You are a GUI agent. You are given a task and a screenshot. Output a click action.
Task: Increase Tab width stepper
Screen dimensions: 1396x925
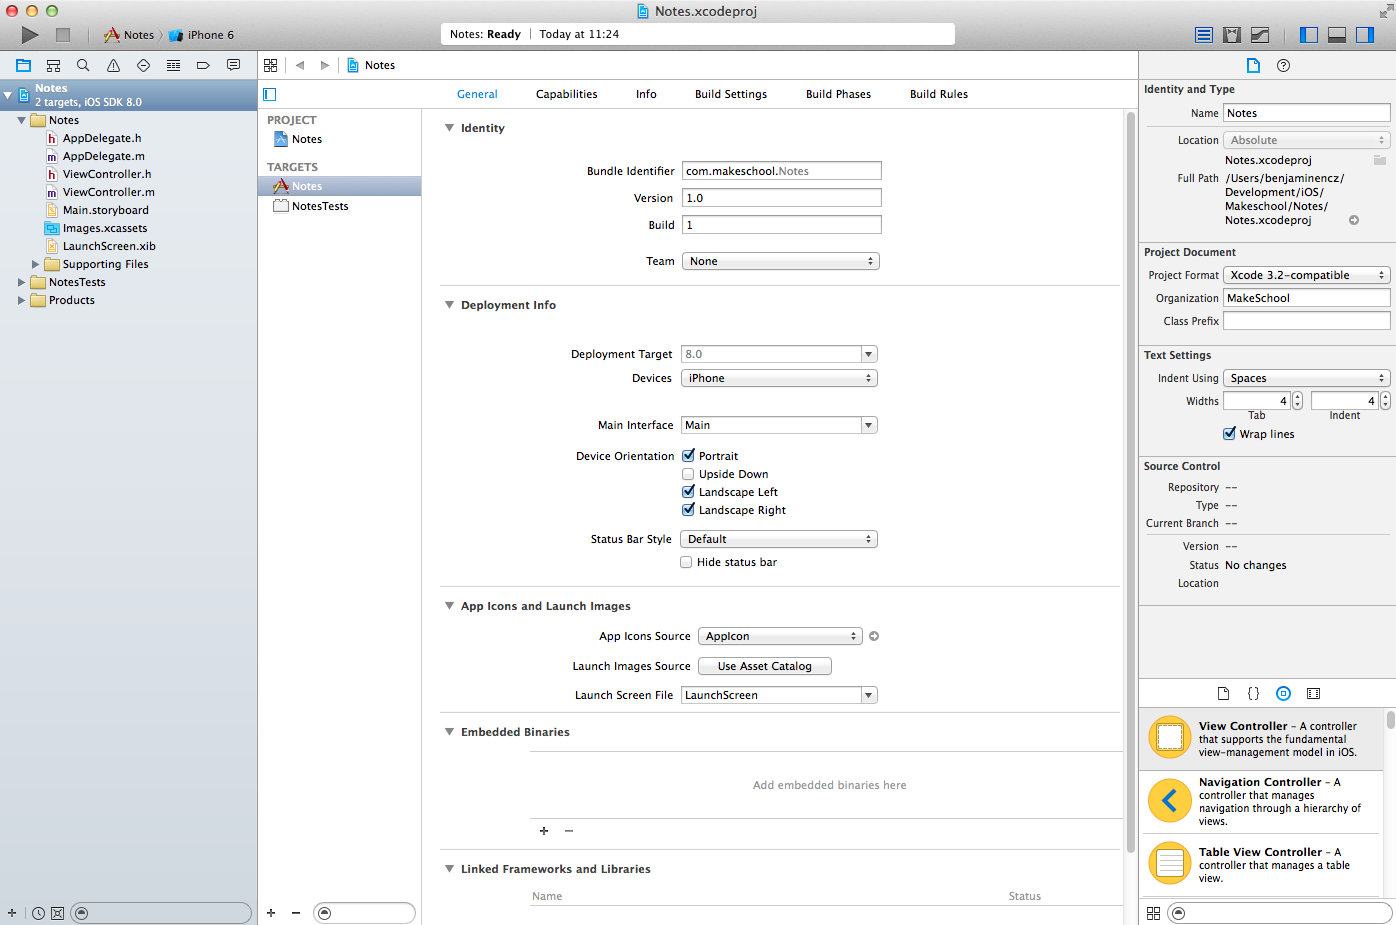[1297, 396]
